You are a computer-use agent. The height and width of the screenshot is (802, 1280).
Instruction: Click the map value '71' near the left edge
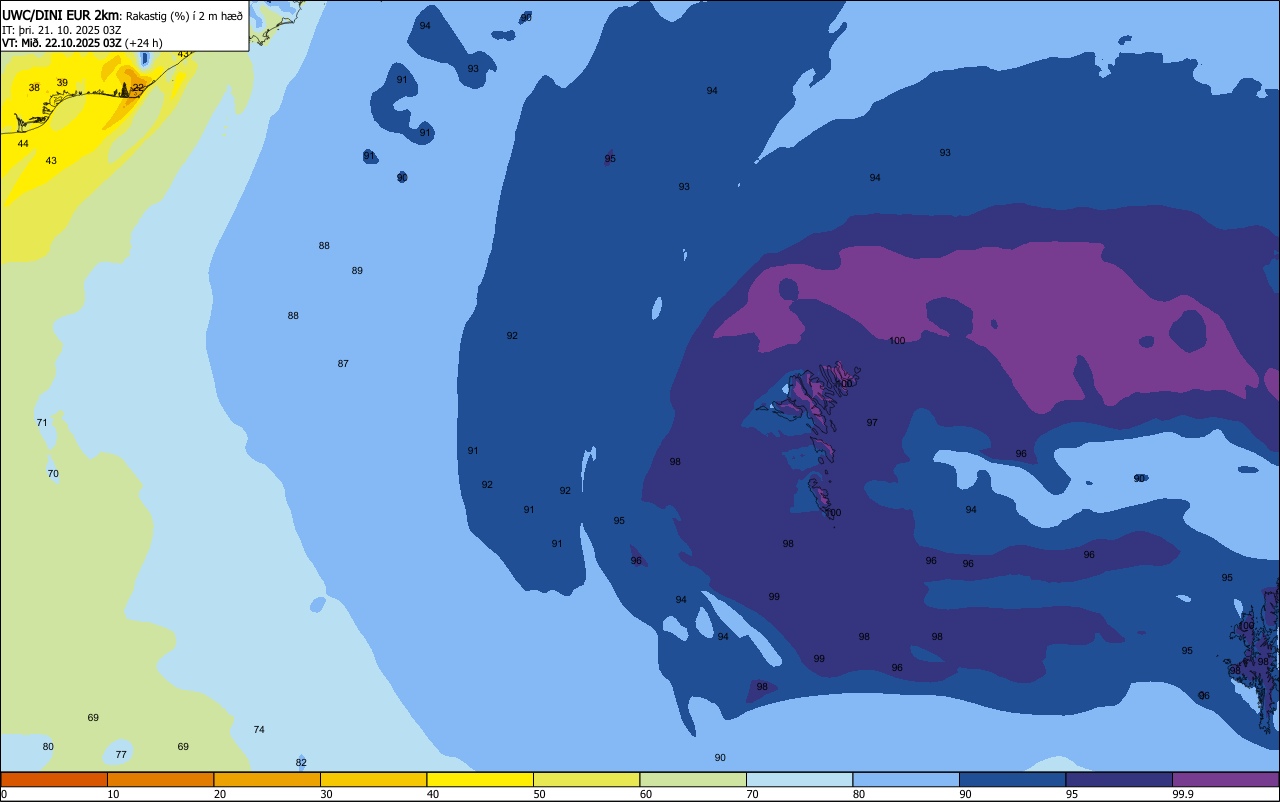point(42,423)
